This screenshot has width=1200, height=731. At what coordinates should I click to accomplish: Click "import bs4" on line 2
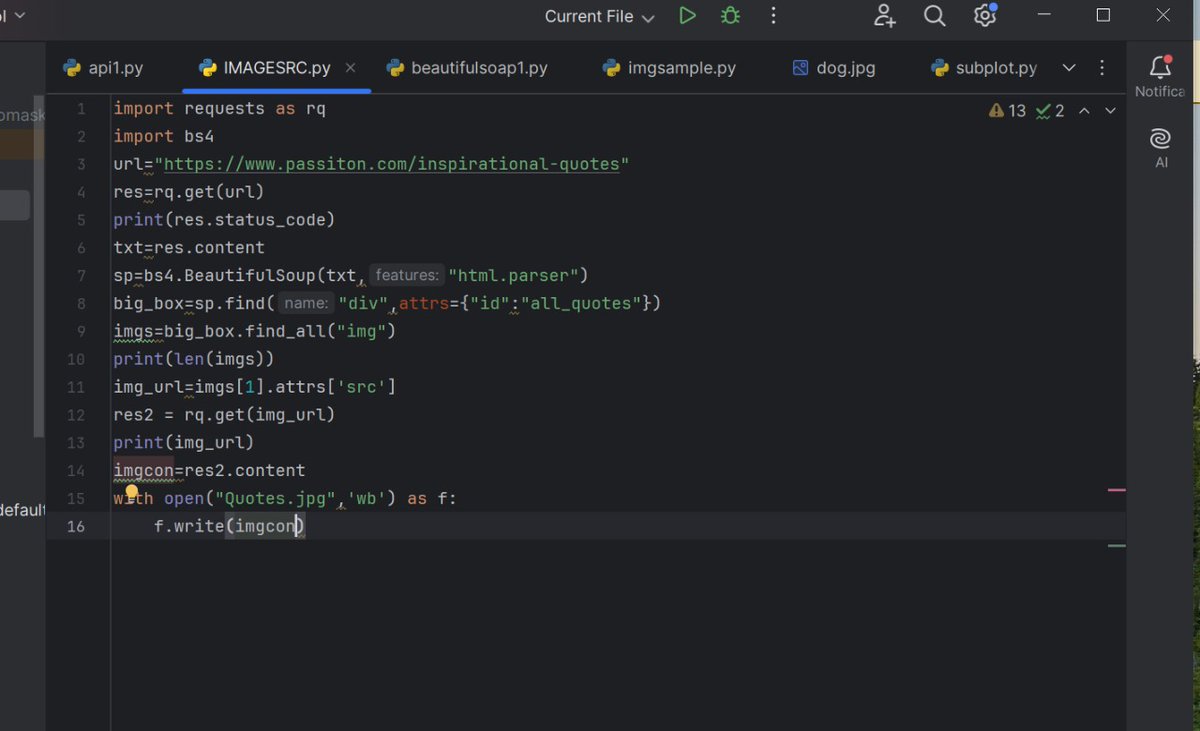(163, 136)
